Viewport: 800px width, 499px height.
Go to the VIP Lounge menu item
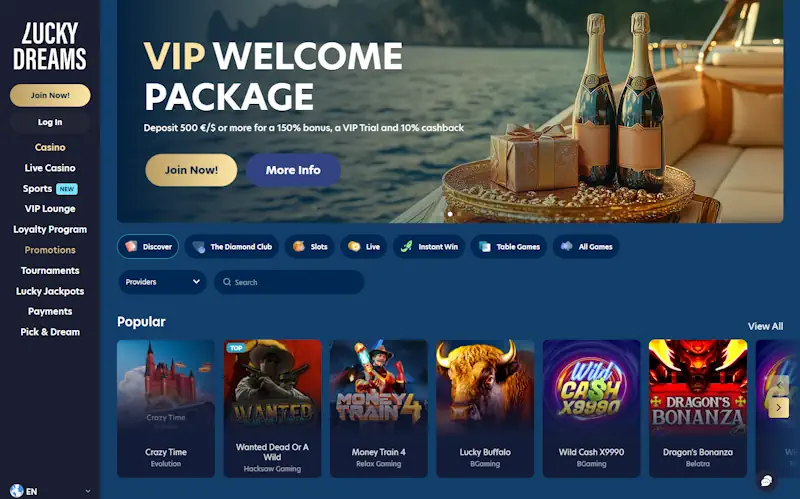[x=50, y=209]
